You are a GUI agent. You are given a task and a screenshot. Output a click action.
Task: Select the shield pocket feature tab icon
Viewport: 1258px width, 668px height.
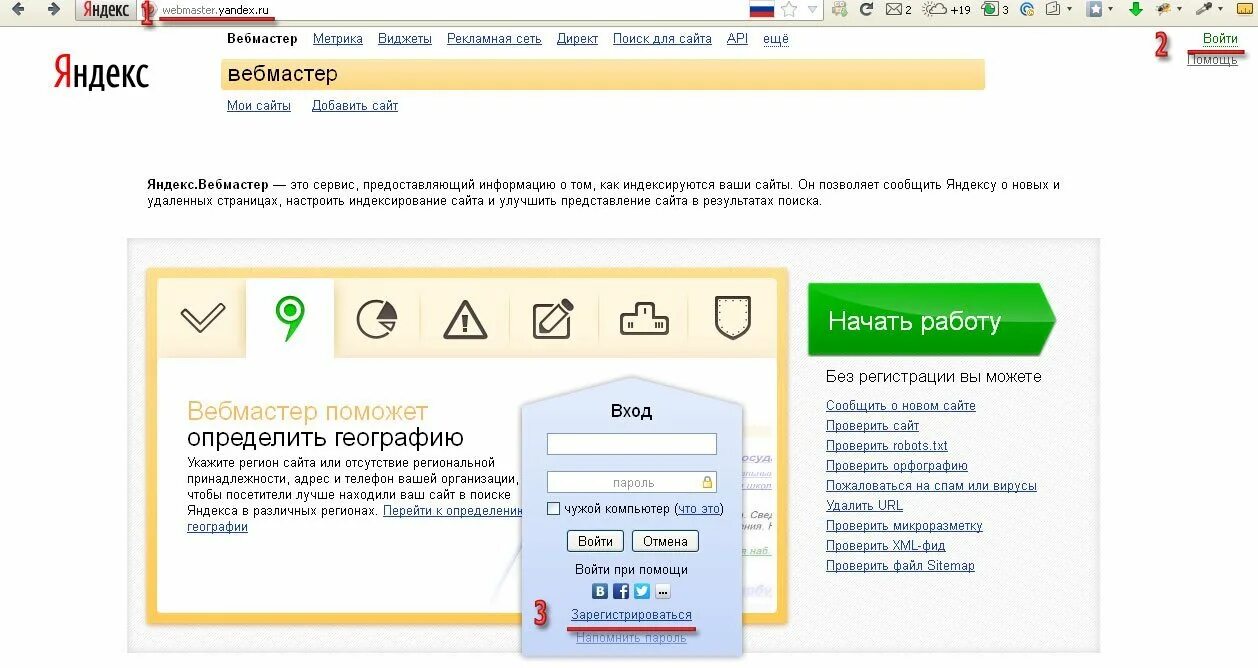(x=733, y=318)
